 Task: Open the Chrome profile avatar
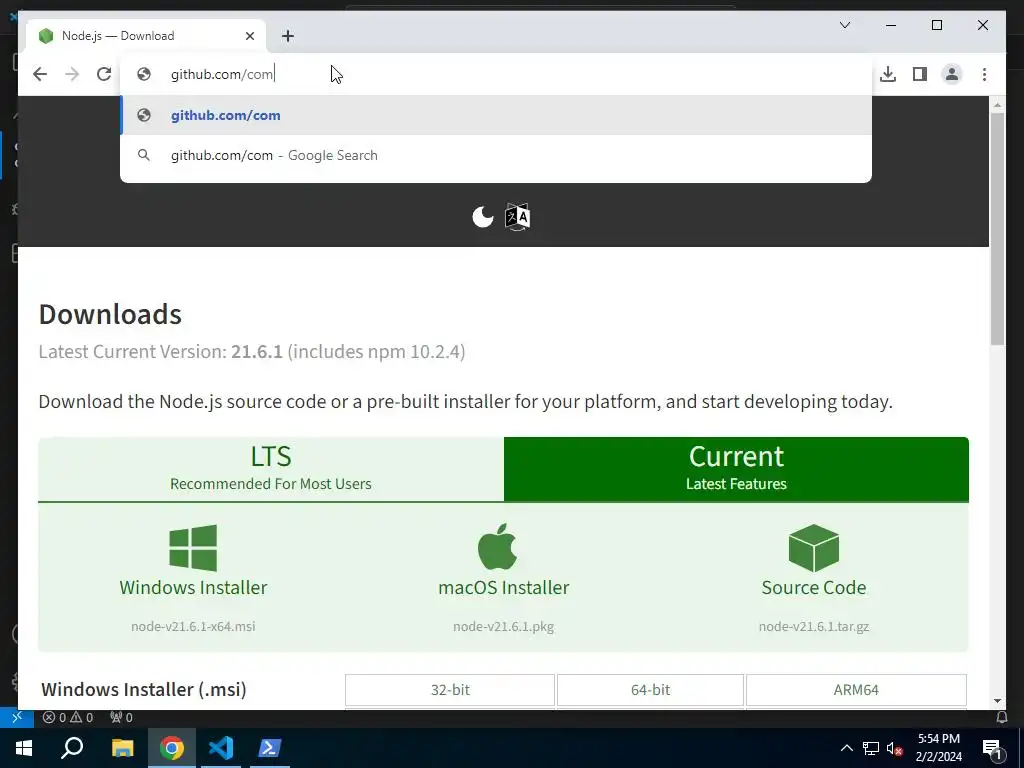952,74
